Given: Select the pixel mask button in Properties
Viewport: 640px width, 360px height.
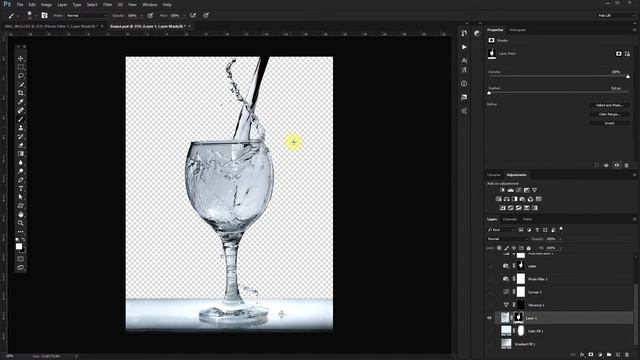Looking at the screenshot, I should coord(619,53).
